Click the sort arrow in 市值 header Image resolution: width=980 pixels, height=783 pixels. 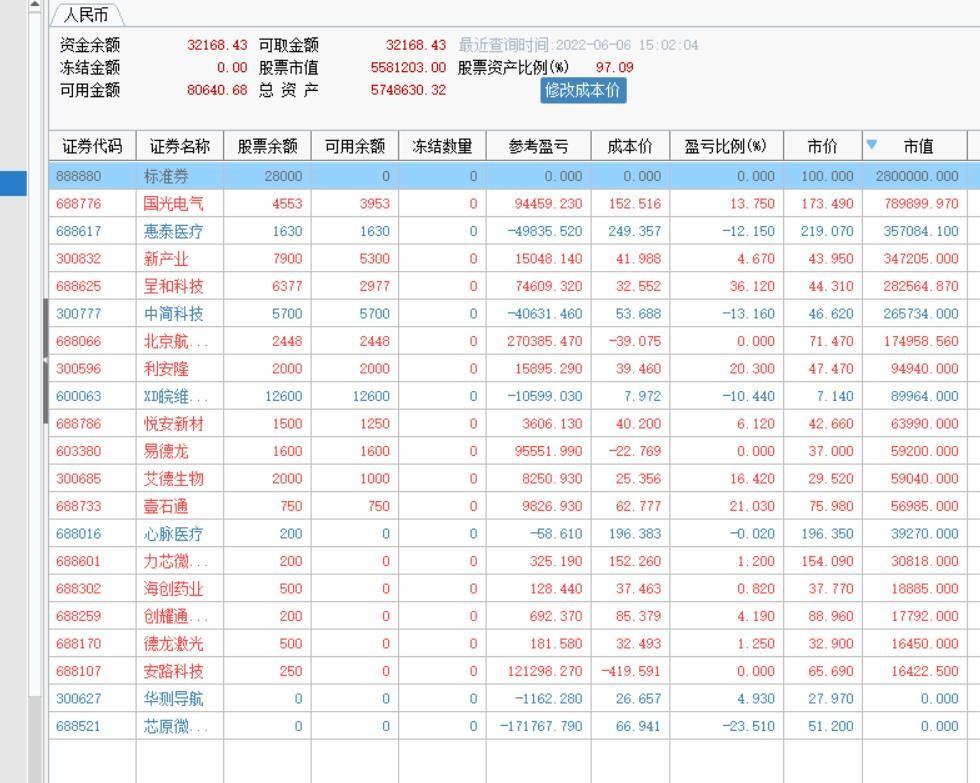click(872, 144)
